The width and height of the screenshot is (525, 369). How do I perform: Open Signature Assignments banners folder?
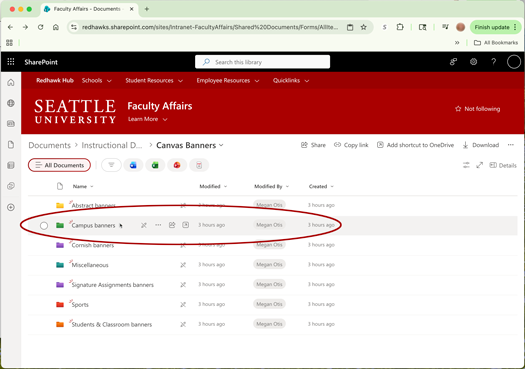[x=112, y=285]
